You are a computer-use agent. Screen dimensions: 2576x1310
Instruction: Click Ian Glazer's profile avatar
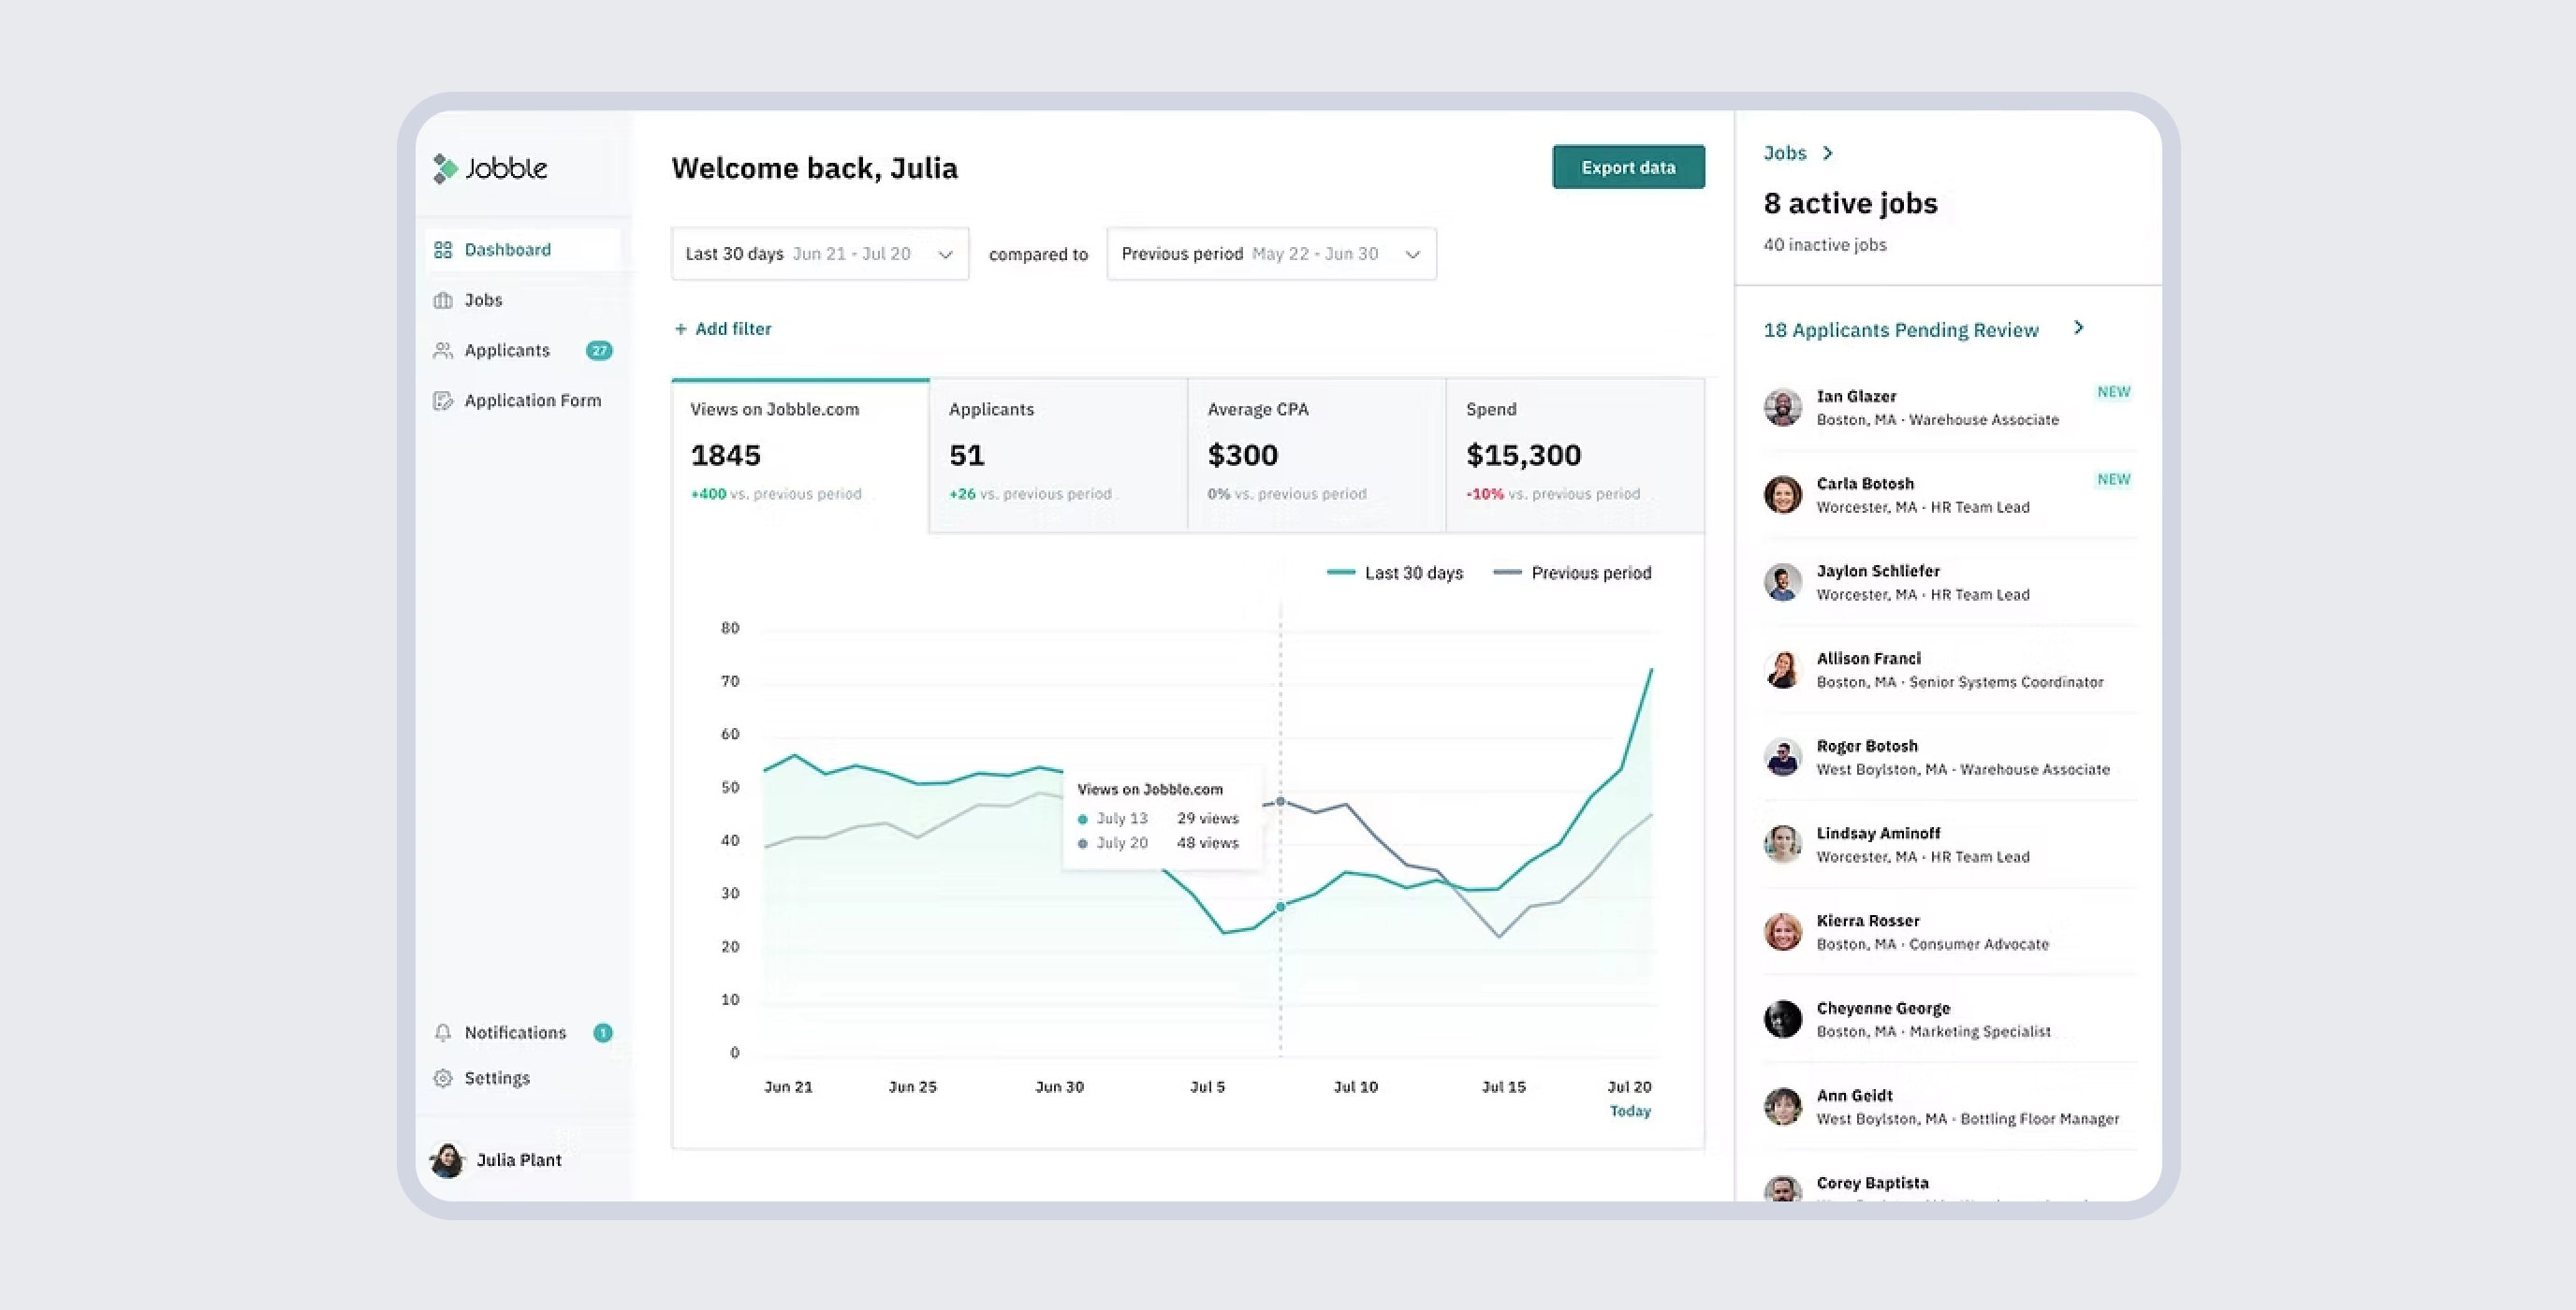tap(1782, 407)
